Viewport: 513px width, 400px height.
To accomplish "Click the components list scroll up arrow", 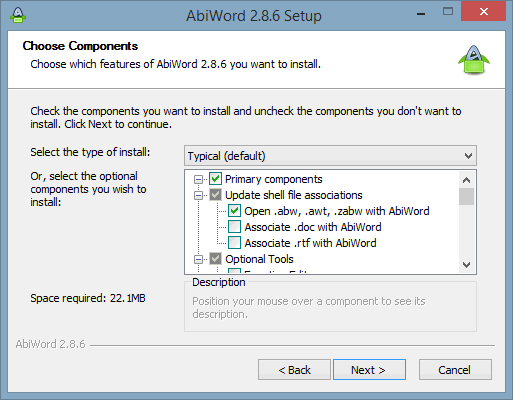I will [467, 180].
